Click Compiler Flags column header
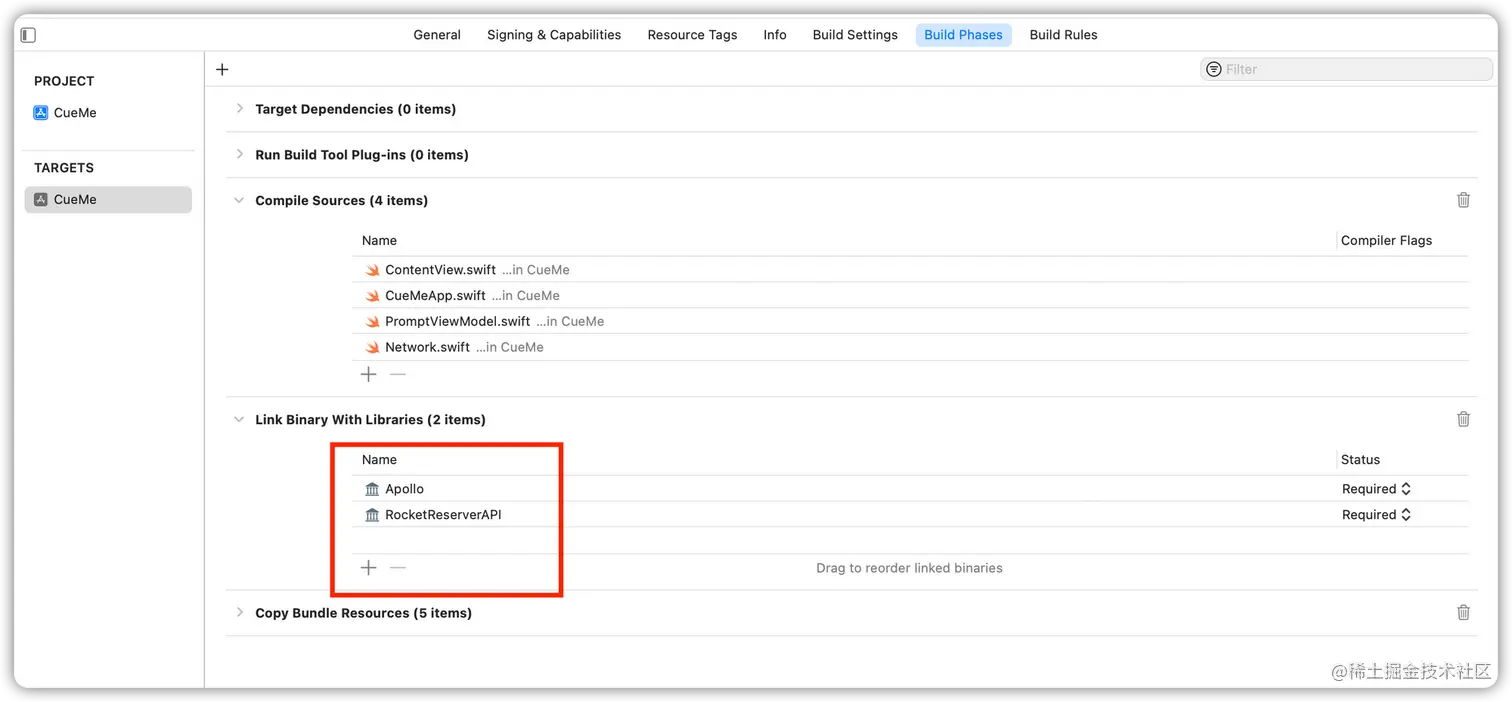 click(1386, 241)
